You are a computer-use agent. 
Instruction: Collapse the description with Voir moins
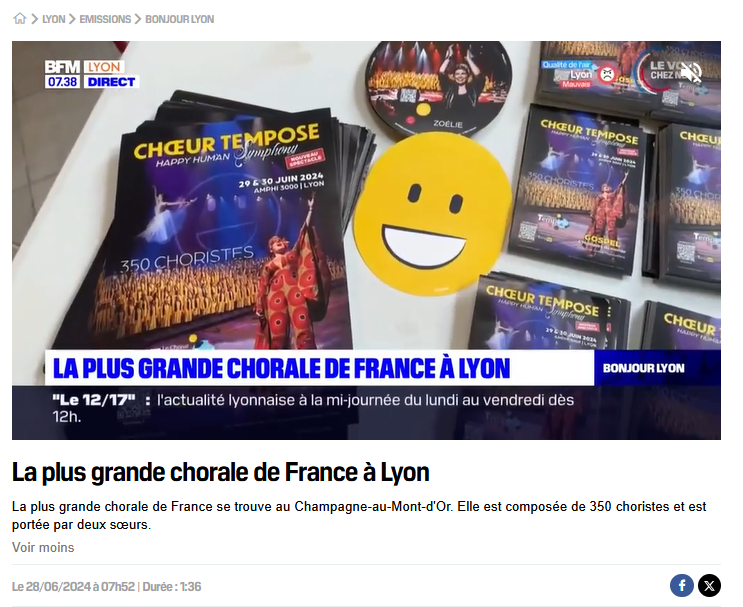[43, 547]
